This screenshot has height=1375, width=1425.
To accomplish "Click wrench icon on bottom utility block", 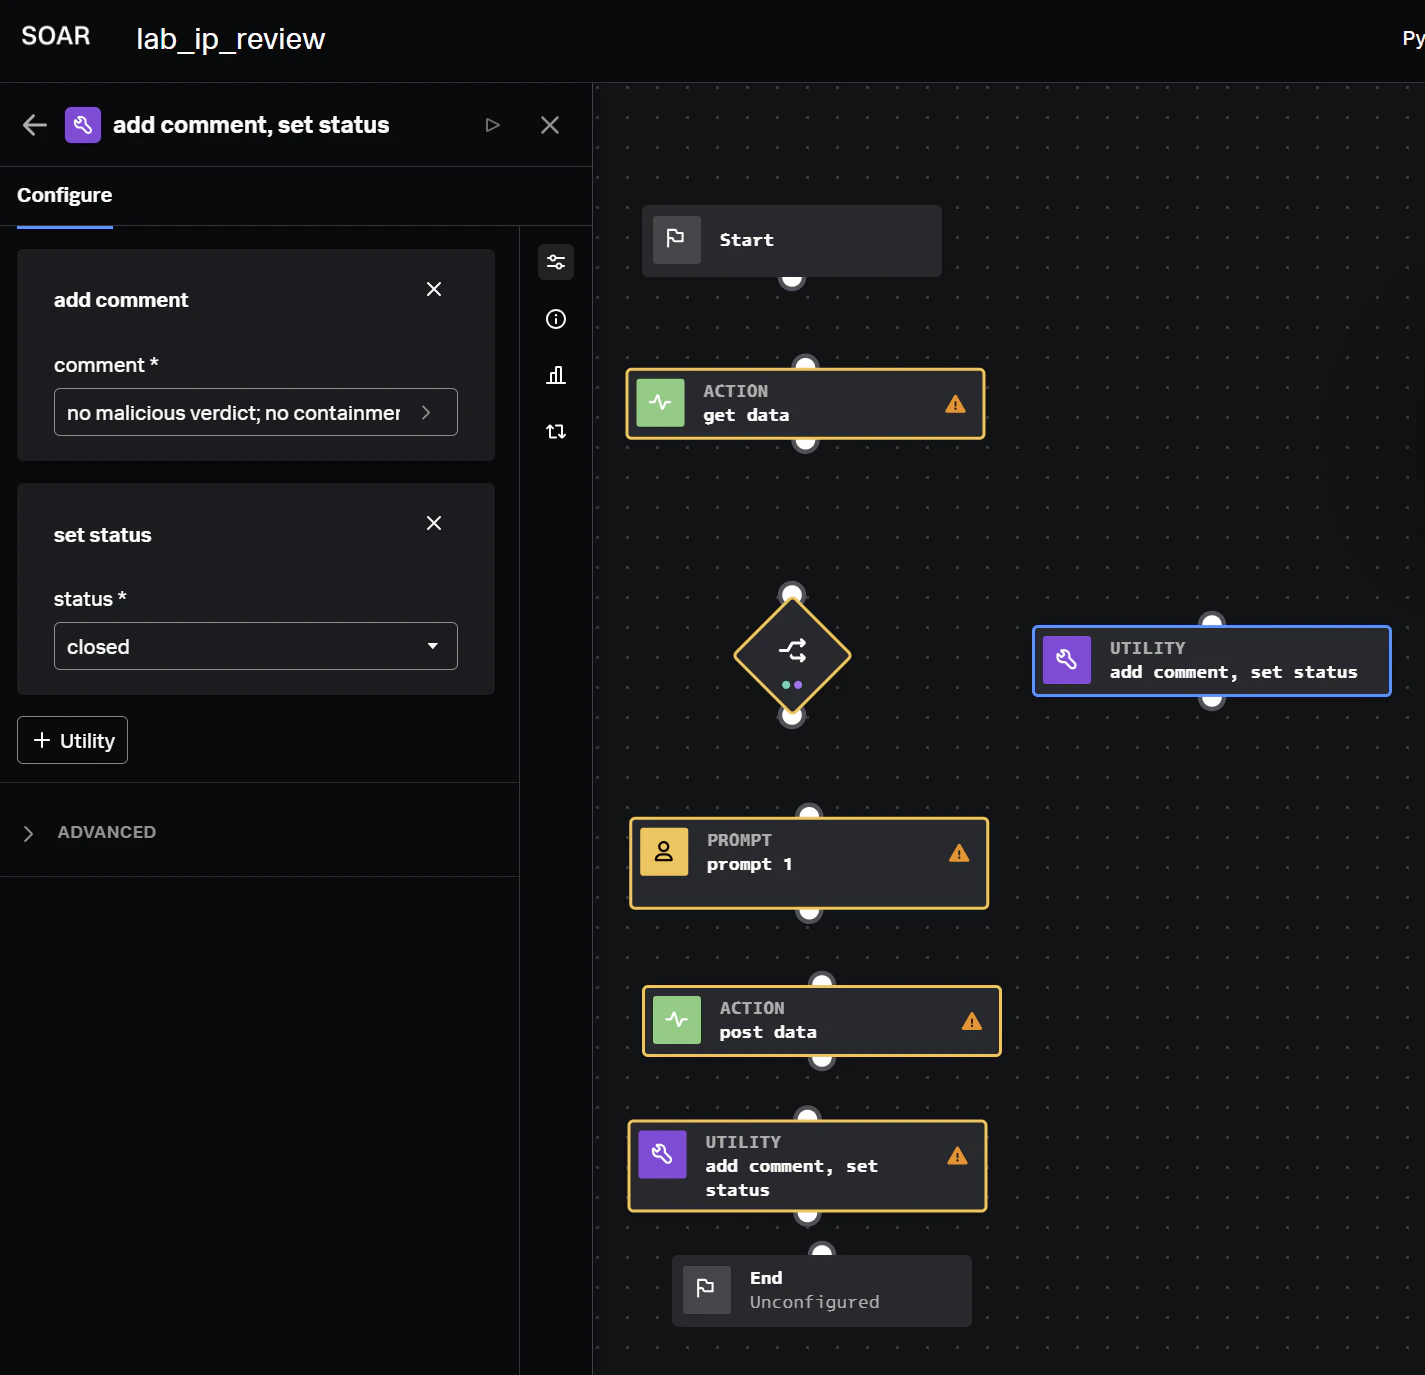I will point(663,1155).
